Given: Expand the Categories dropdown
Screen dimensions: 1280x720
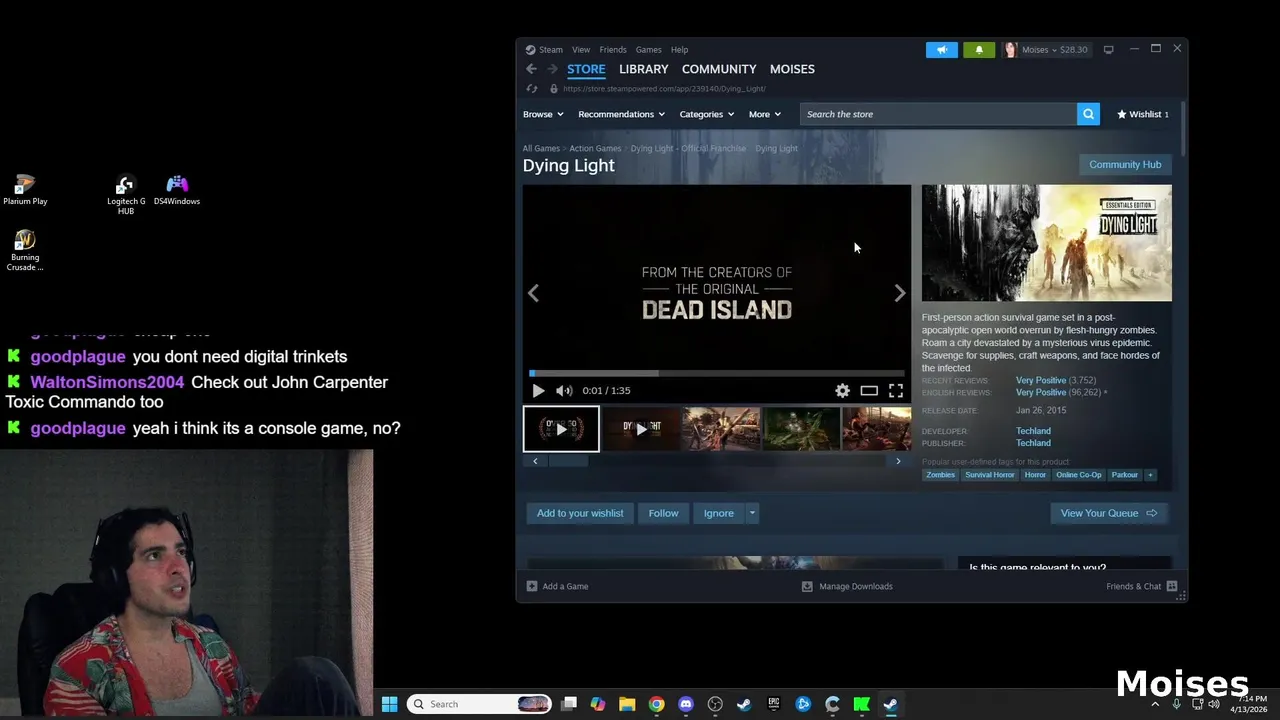Looking at the screenshot, I should click(x=707, y=114).
